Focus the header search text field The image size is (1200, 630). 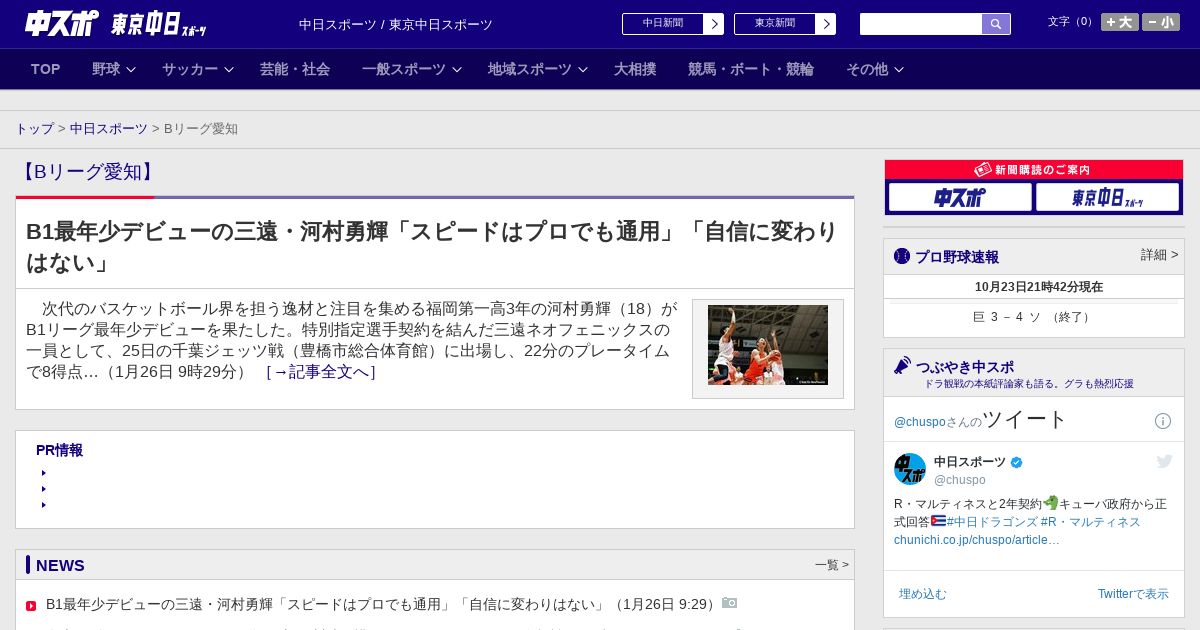(x=921, y=24)
